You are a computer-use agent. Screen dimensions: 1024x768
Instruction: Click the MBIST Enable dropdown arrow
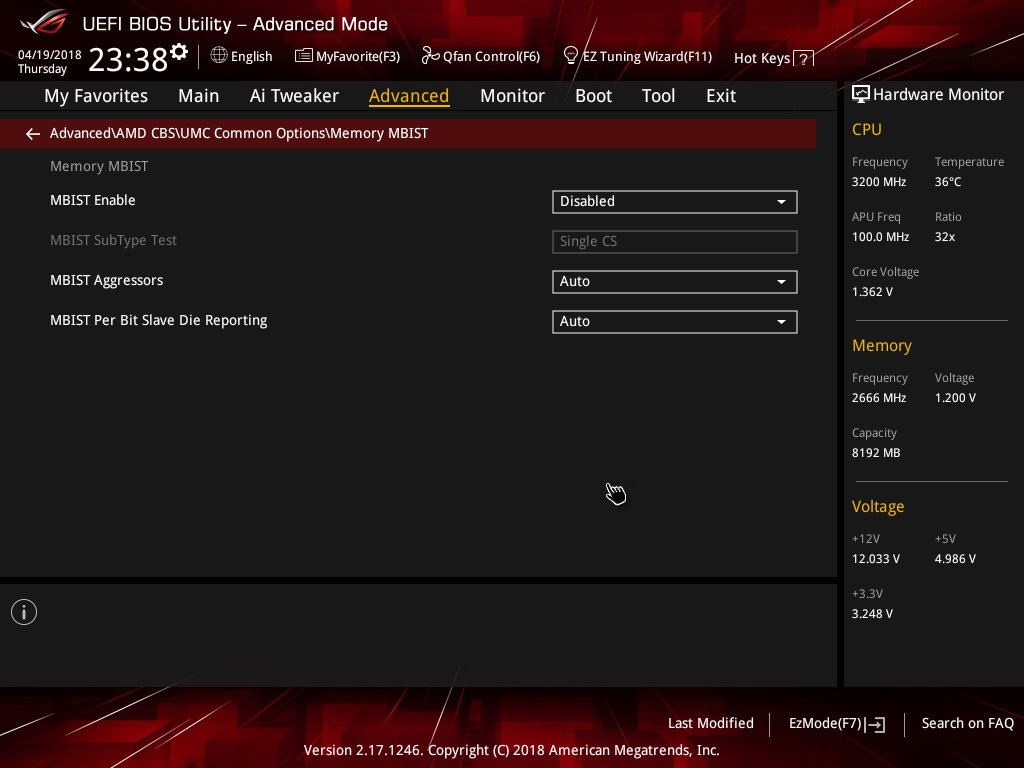click(781, 202)
